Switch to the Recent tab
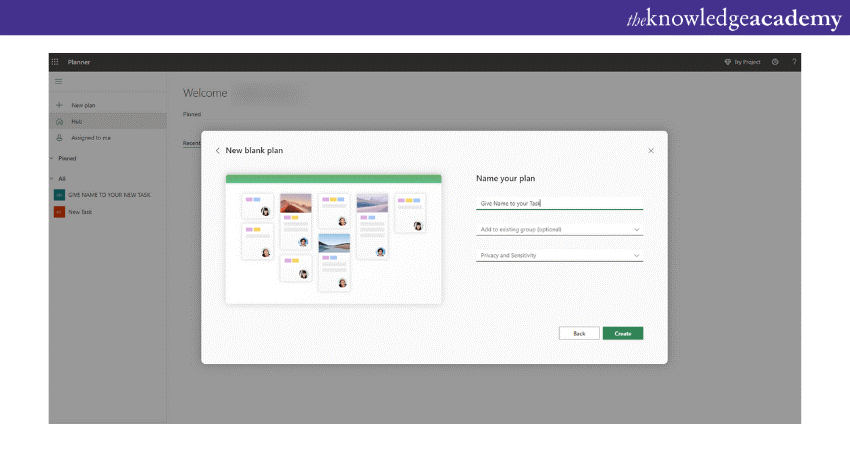Viewport: 850px width, 450px height. (x=191, y=143)
